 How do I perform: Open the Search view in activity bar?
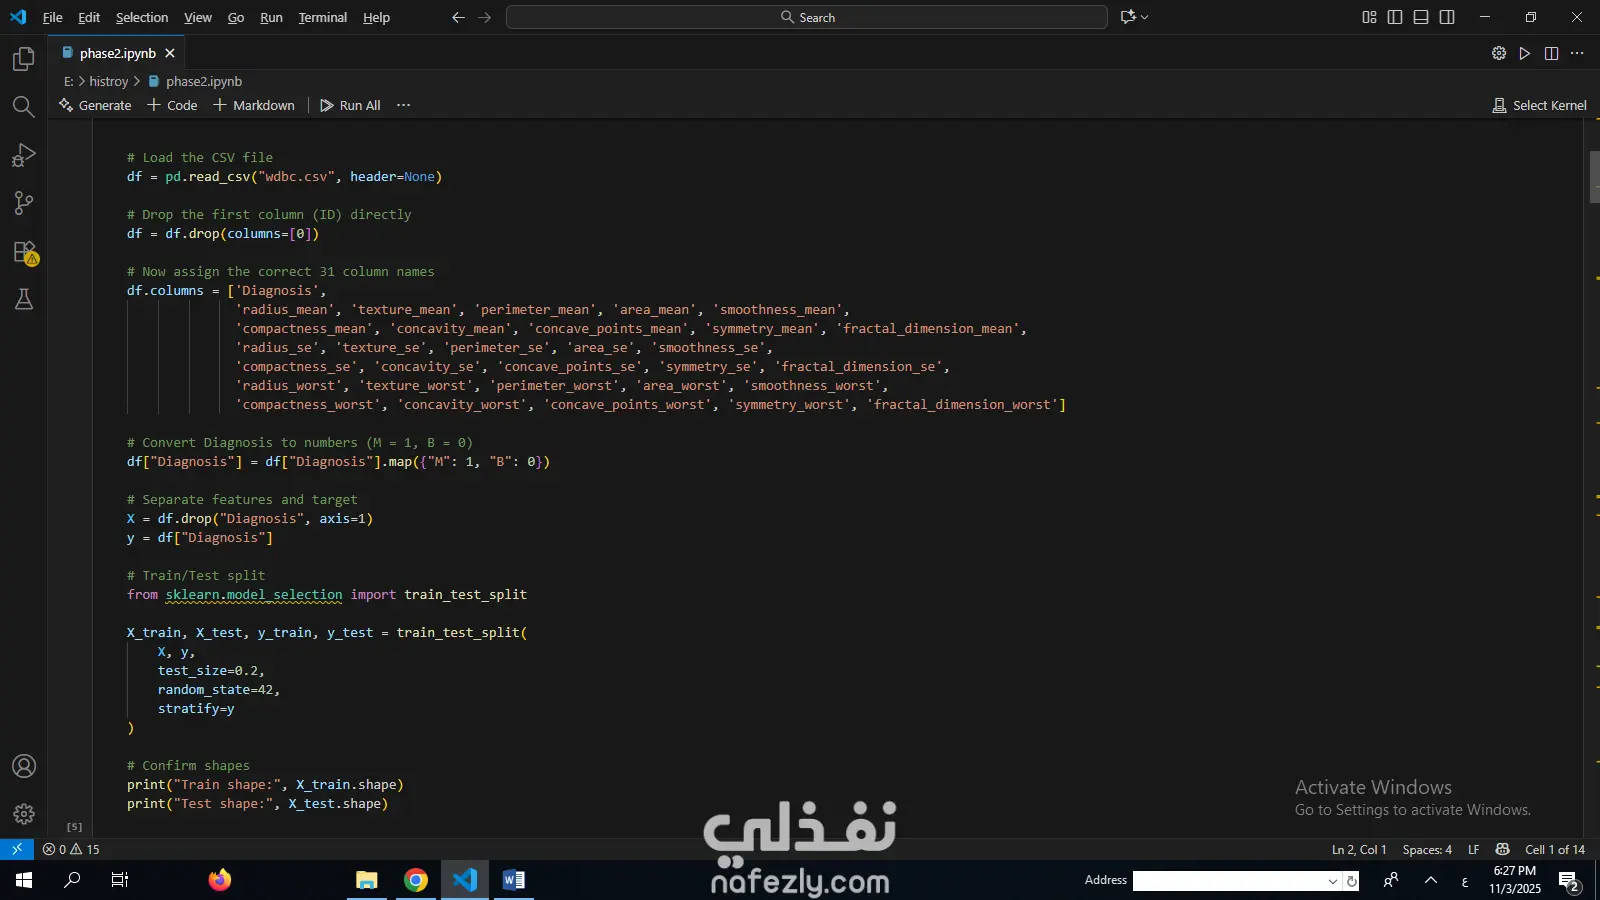[x=24, y=107]
